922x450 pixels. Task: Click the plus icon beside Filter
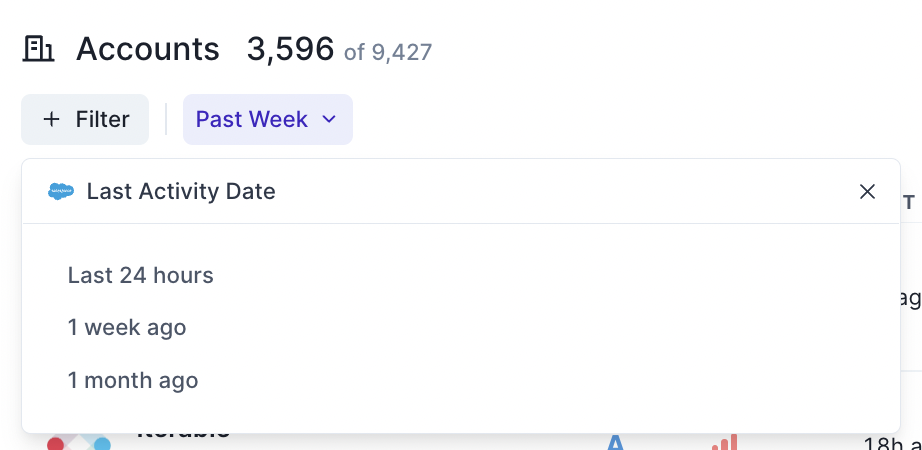(52, 120)
